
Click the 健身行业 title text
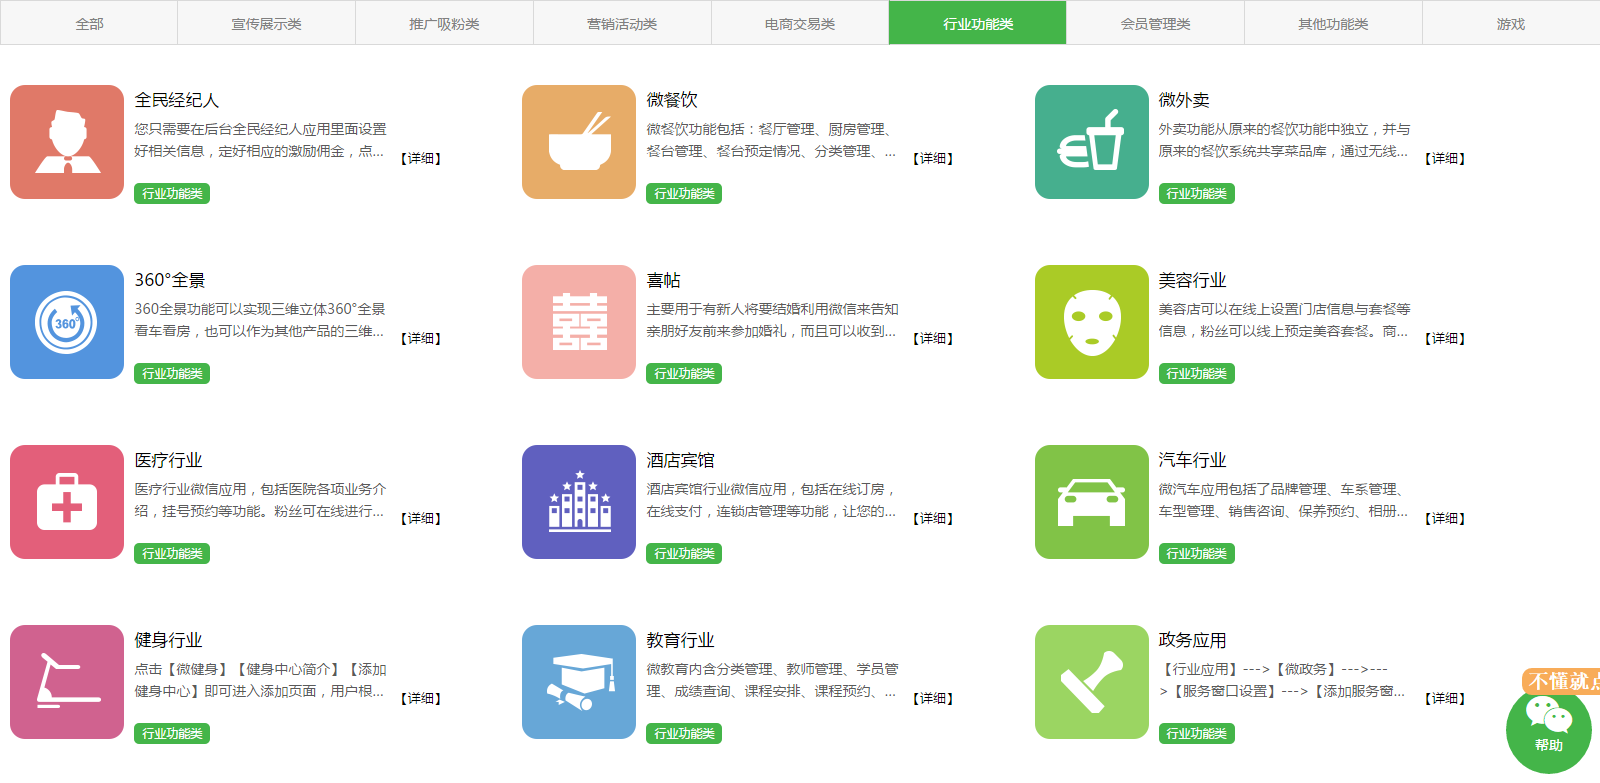tap(169, 640)
